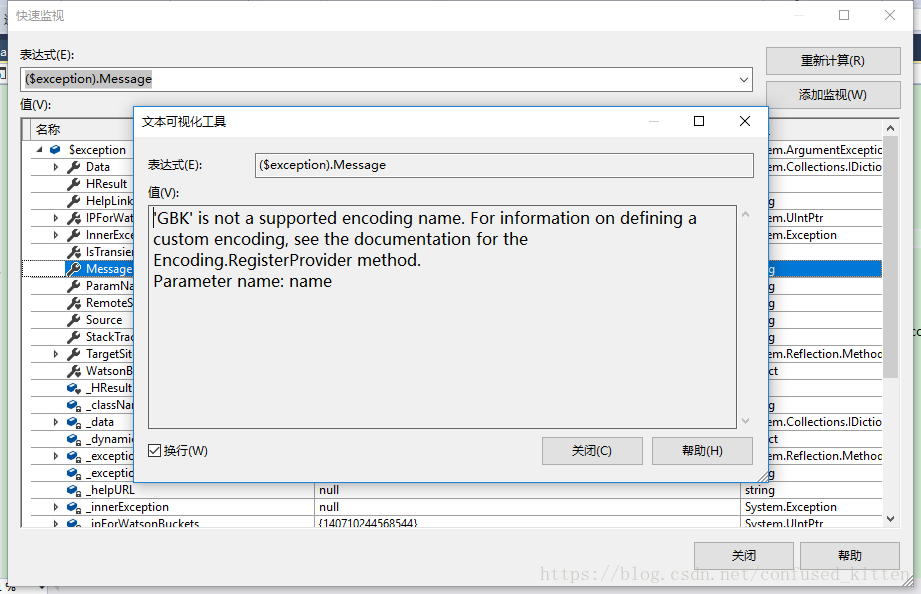Click the QuickWatch grid scroll down arrow
This screenshot has height=594, width=921.
point(890,519)
